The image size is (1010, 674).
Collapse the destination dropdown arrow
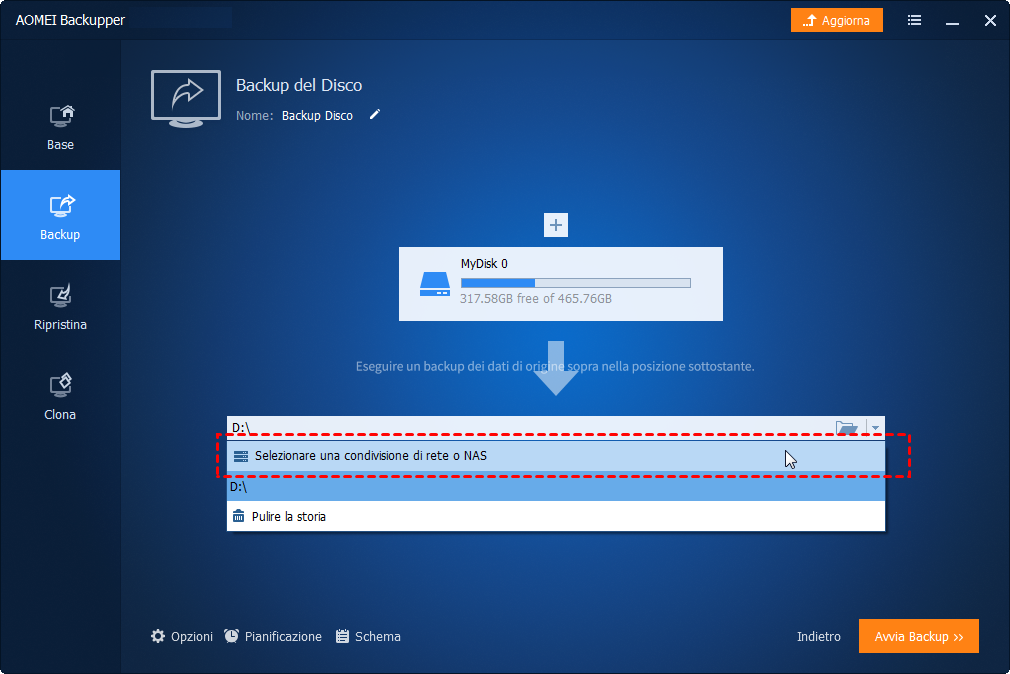(875, 428)
